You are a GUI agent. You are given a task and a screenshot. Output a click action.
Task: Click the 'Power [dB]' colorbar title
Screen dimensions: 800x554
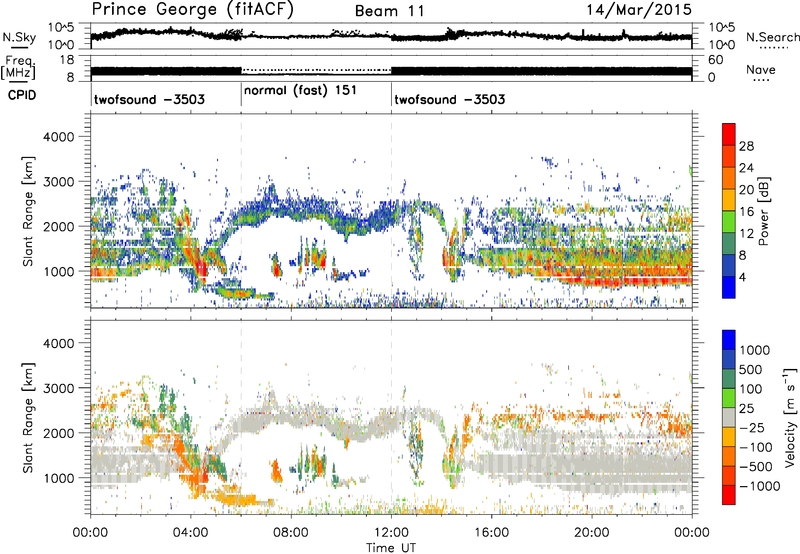click(763, 211)
